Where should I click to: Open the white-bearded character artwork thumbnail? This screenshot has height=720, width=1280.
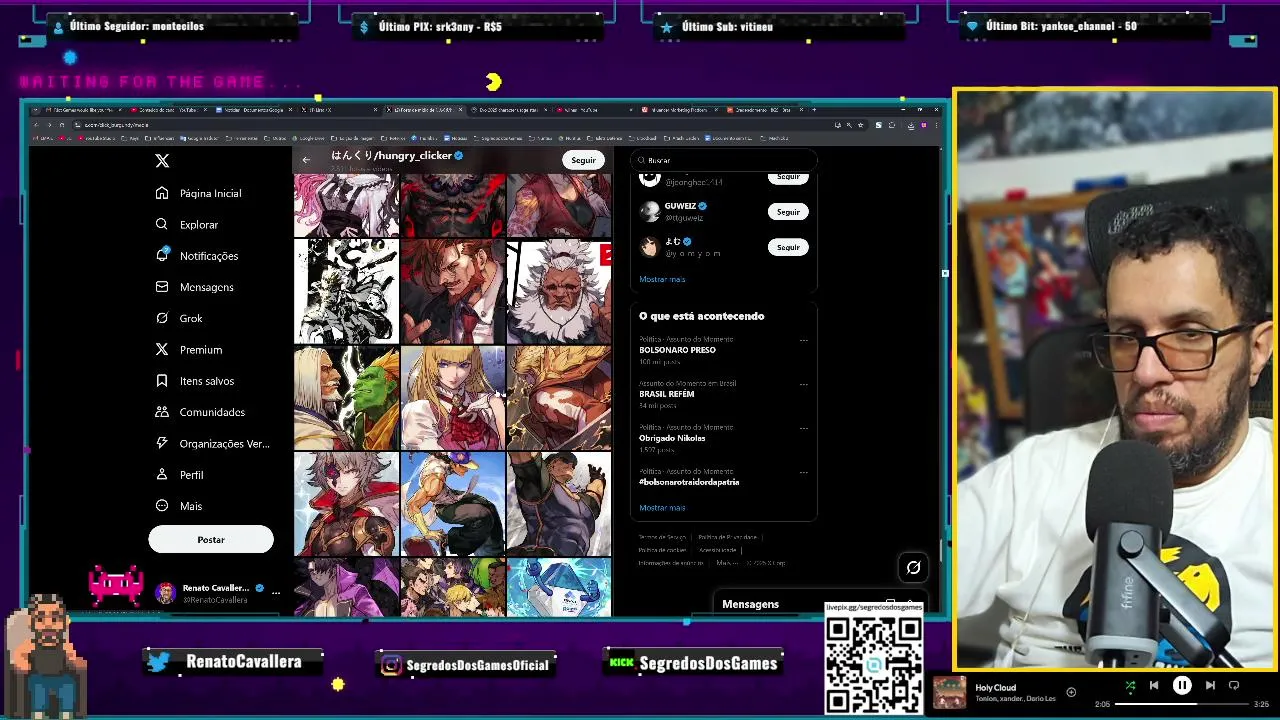(559, 291)
